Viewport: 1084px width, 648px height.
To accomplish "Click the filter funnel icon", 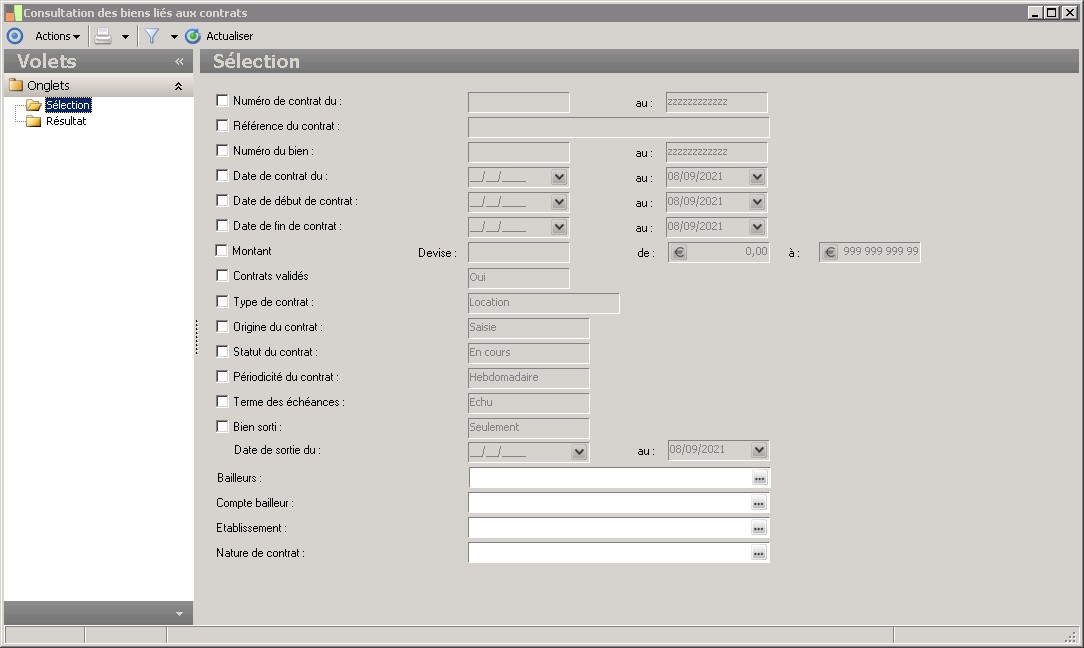I will [152, 36].
